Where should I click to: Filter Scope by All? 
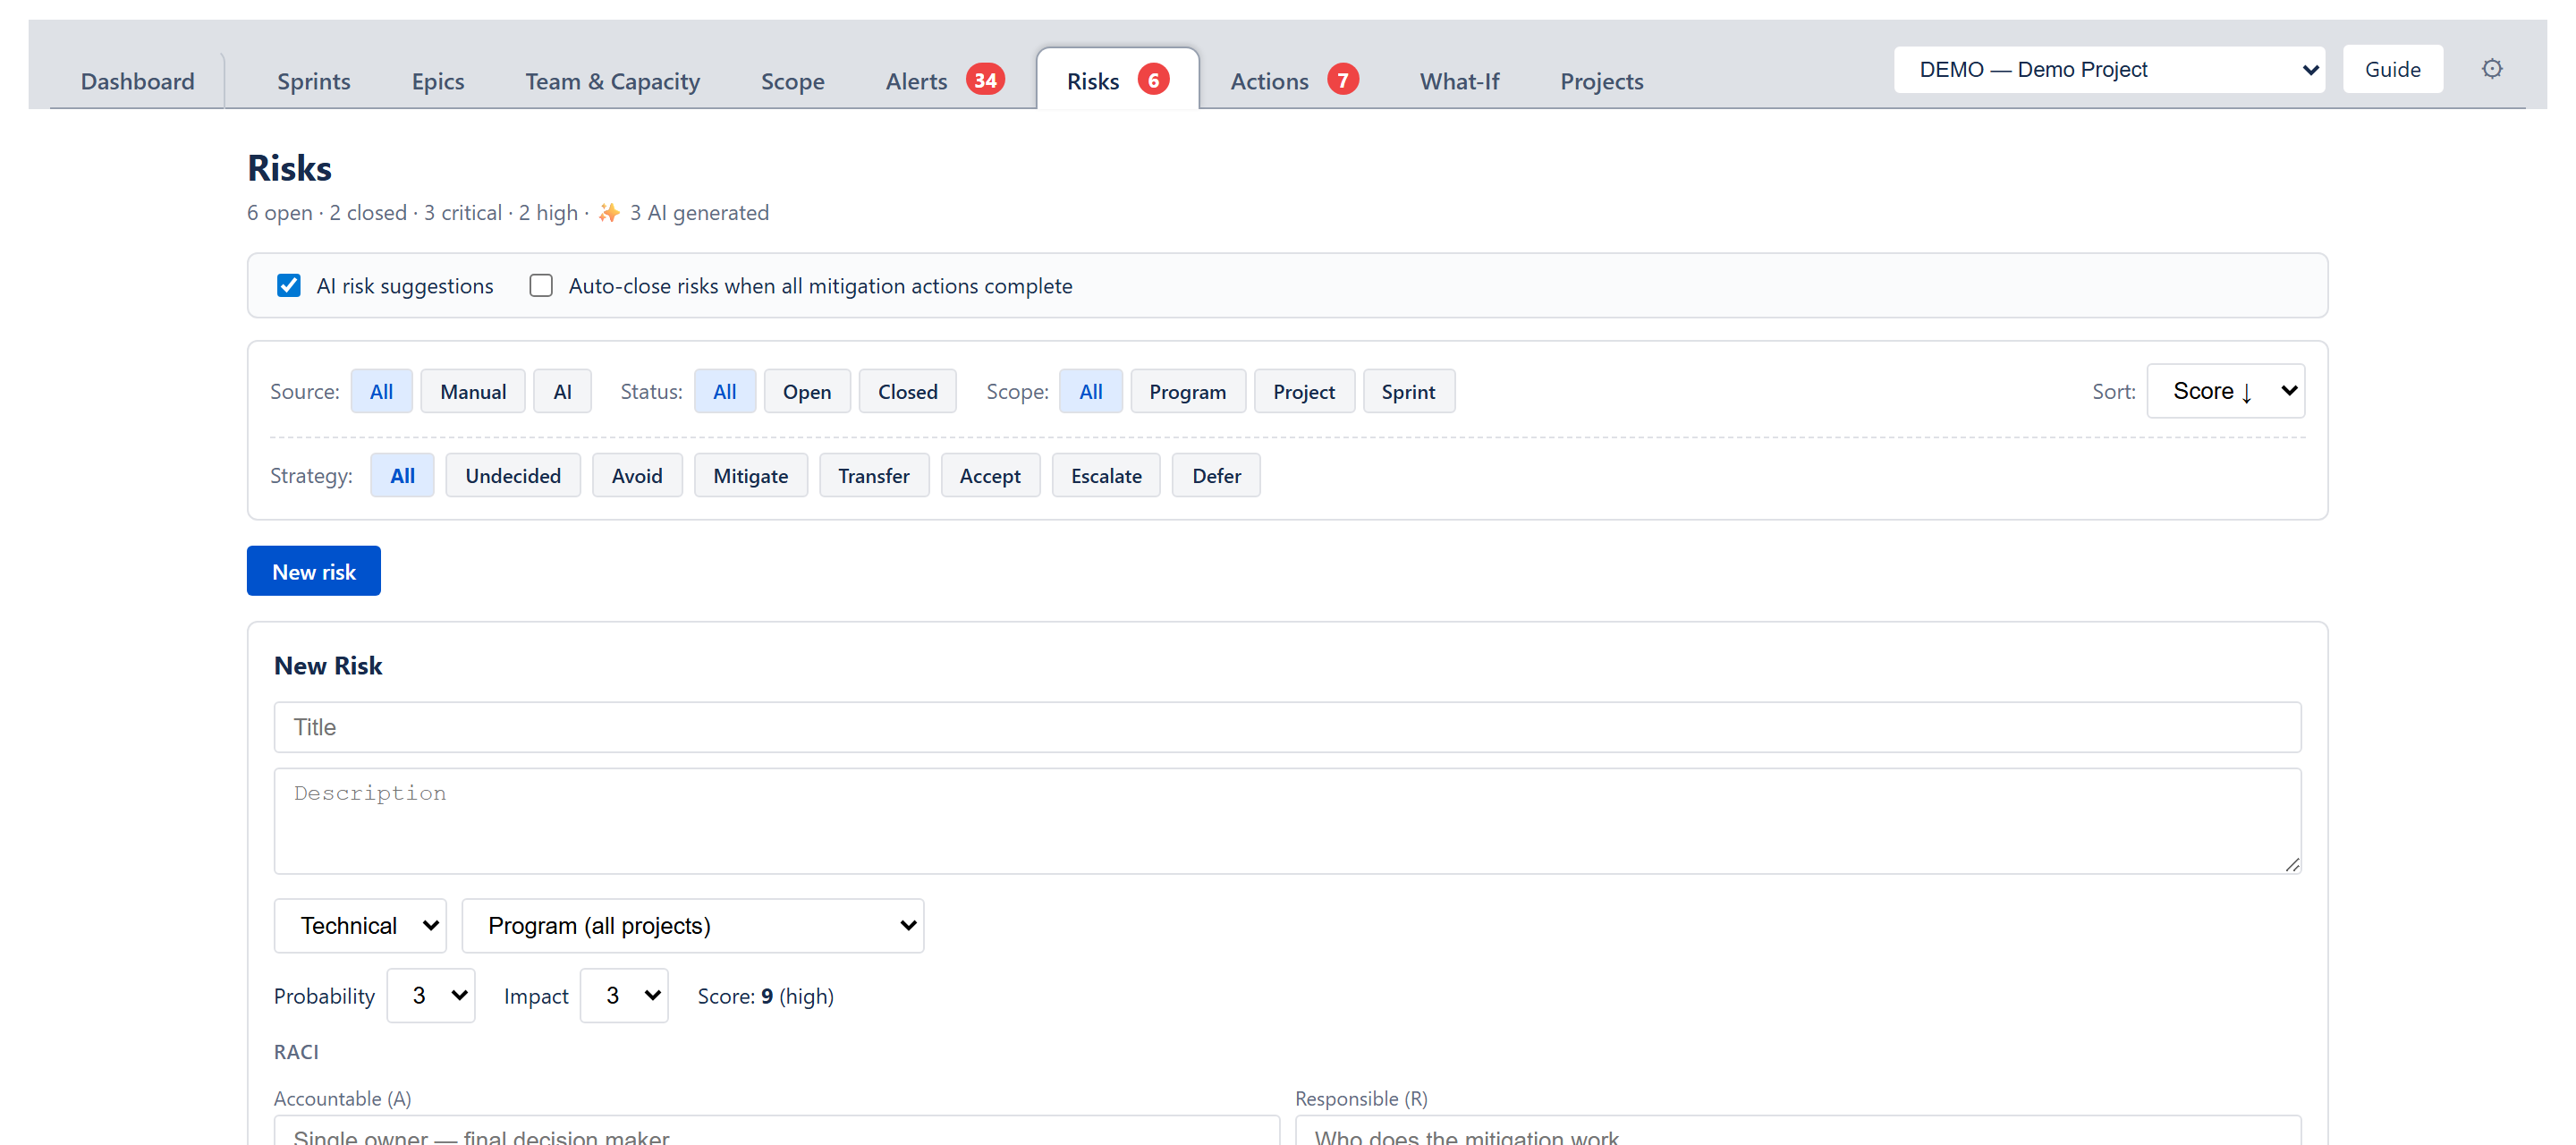(1091, 392)
